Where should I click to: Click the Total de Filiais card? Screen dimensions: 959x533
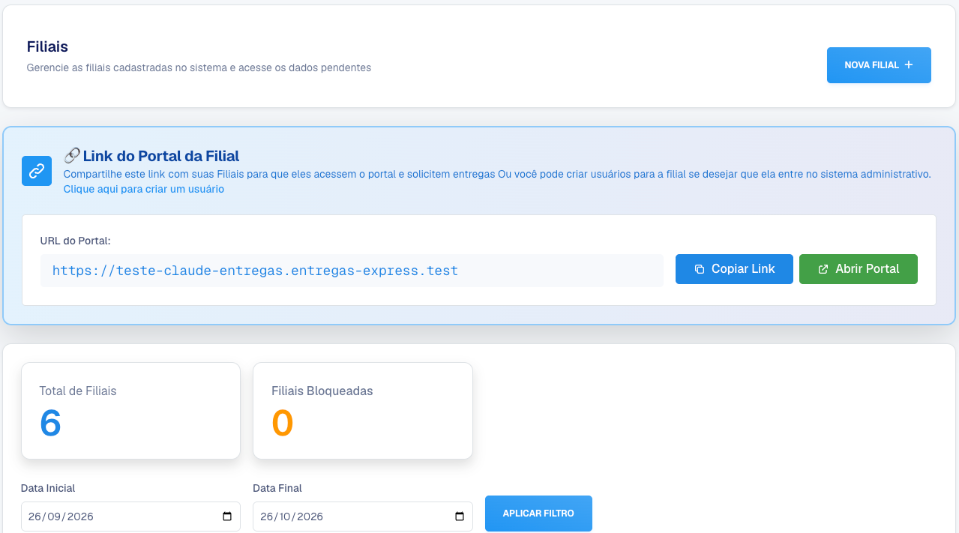click(131, 411)
